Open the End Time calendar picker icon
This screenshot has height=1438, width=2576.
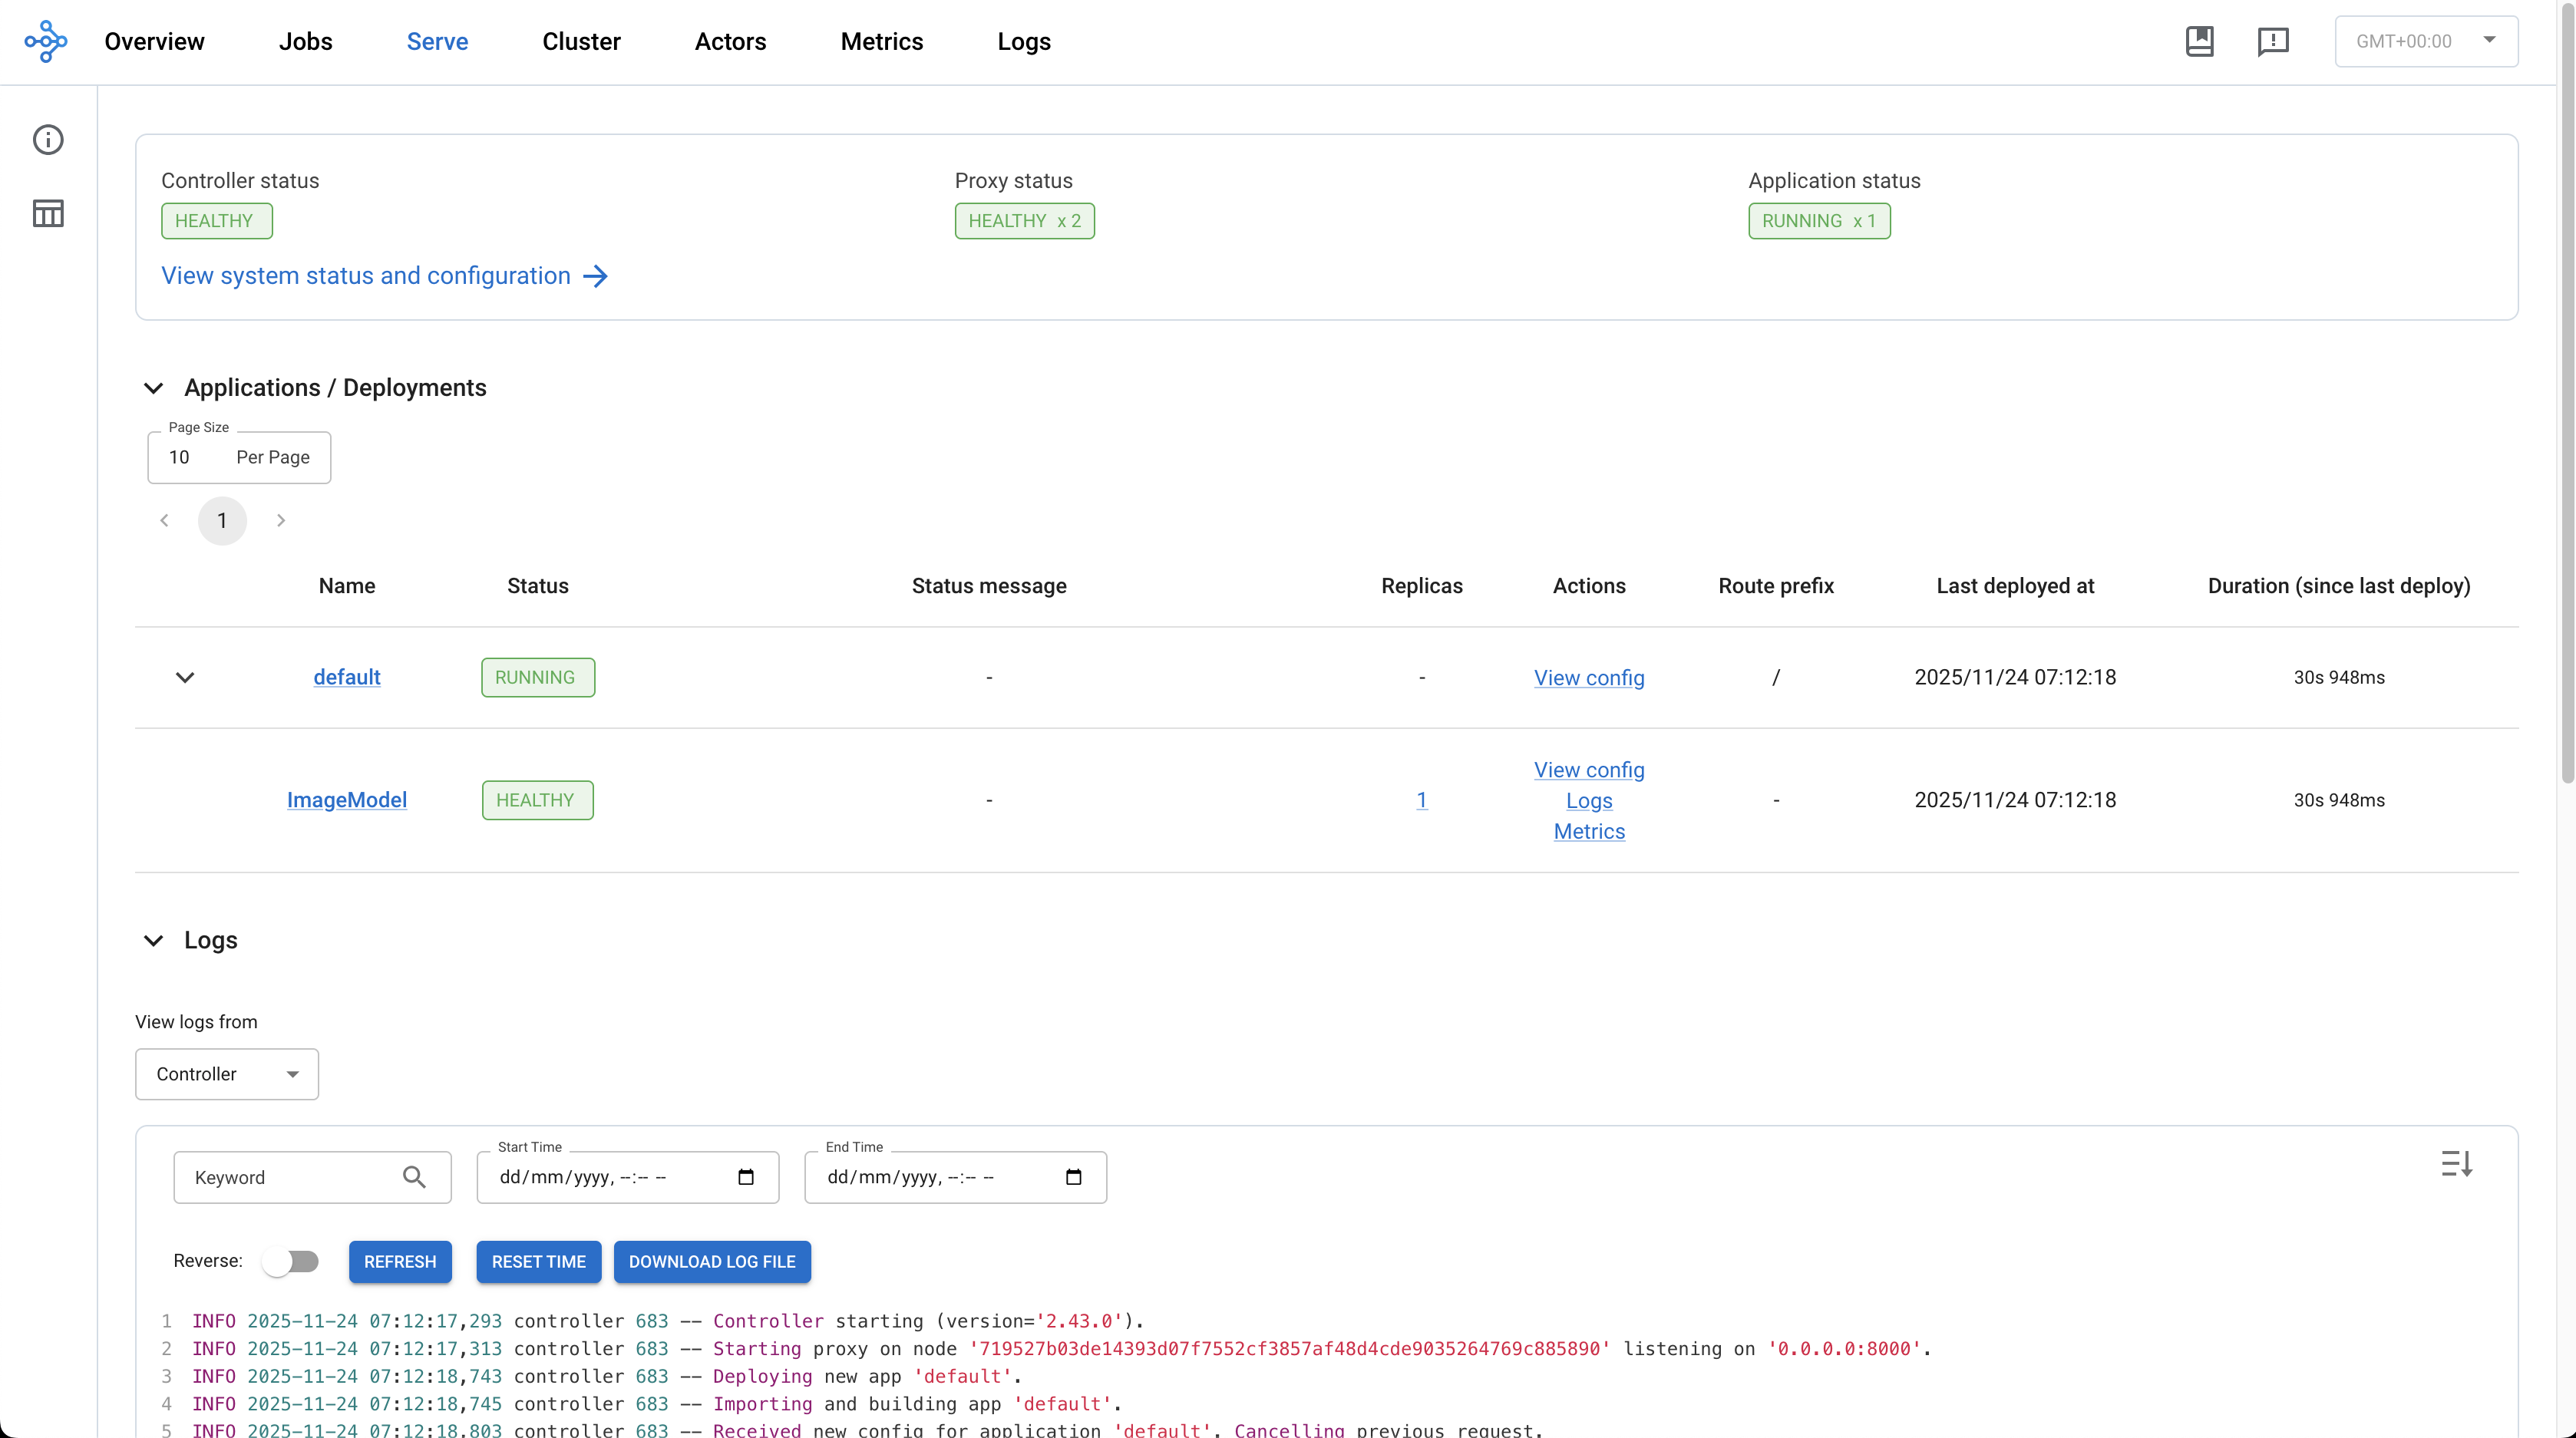pos(1074,1177)
